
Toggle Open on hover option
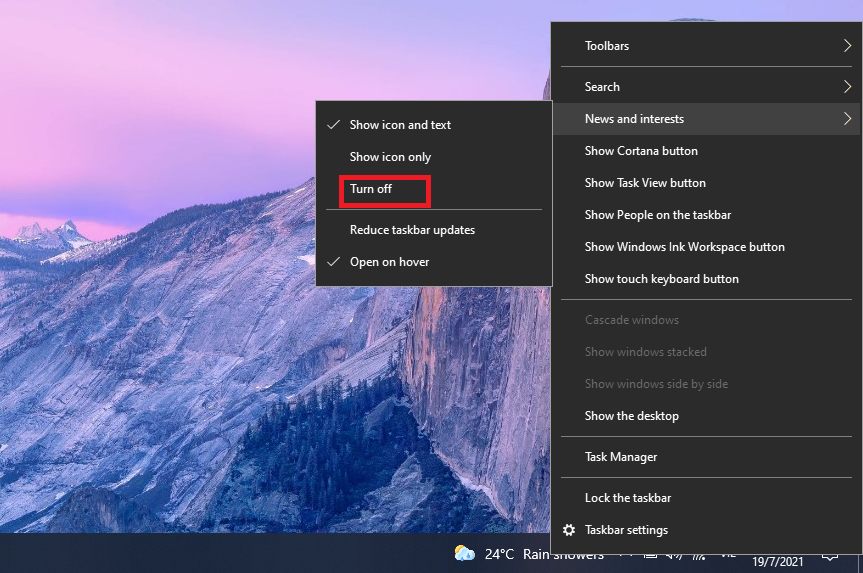coord(434,262)
